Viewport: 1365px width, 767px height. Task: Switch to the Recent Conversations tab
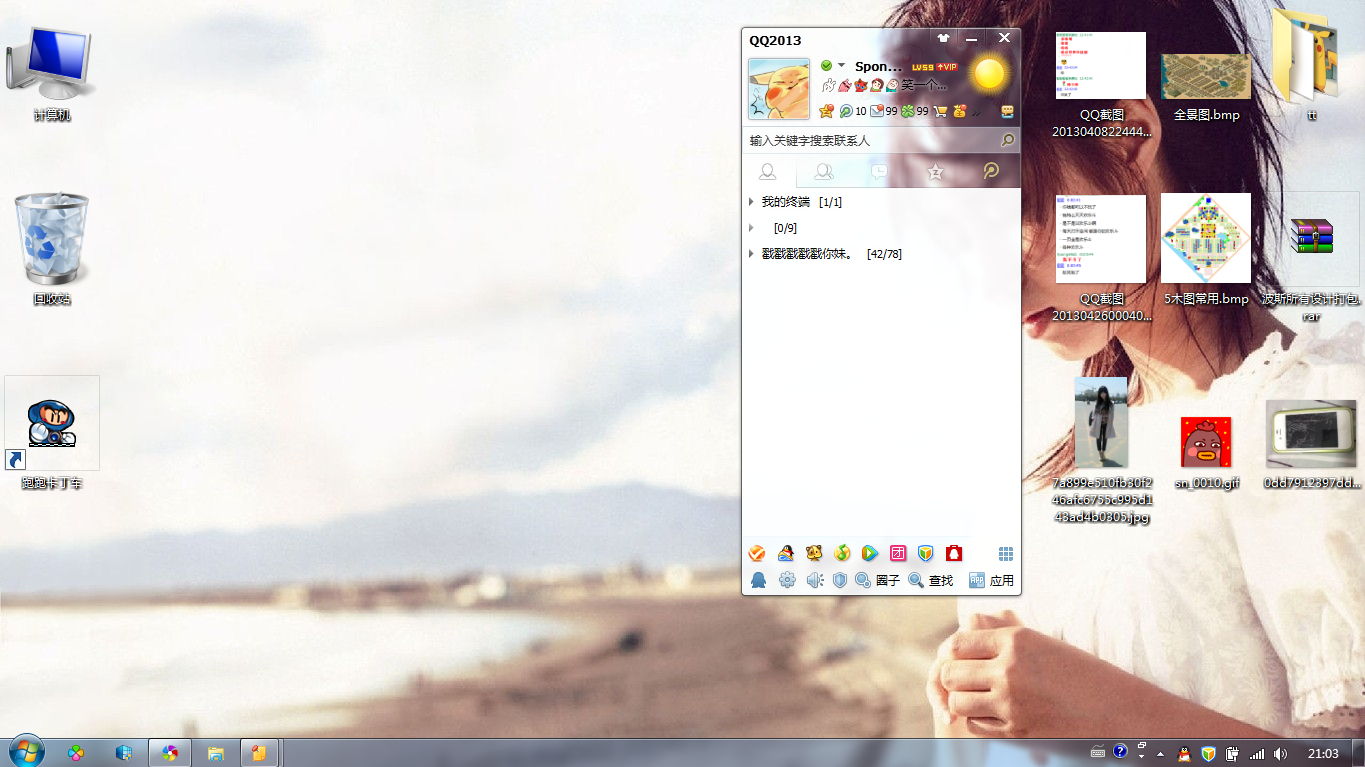click(x=879, y=172)
